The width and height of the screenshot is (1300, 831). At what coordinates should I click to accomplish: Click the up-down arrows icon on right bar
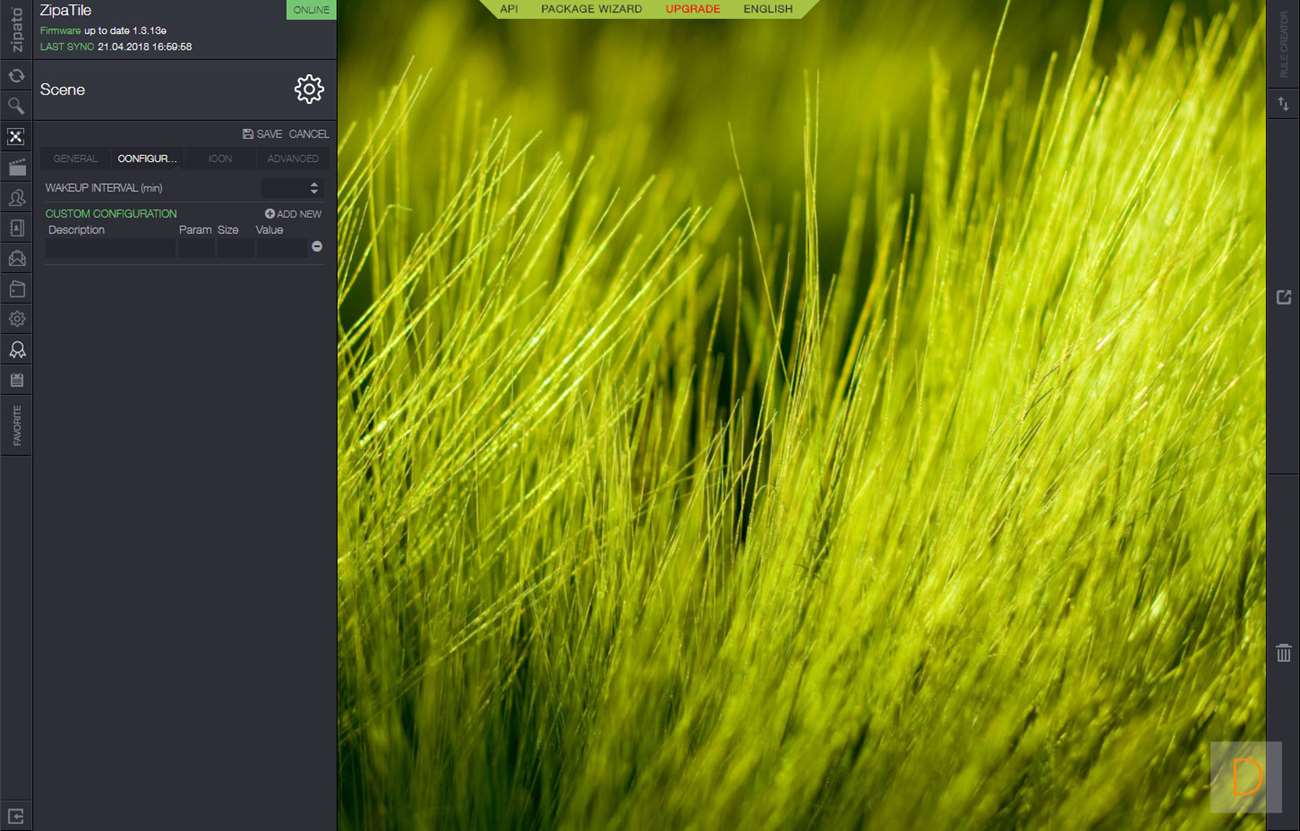point(1284,104)
